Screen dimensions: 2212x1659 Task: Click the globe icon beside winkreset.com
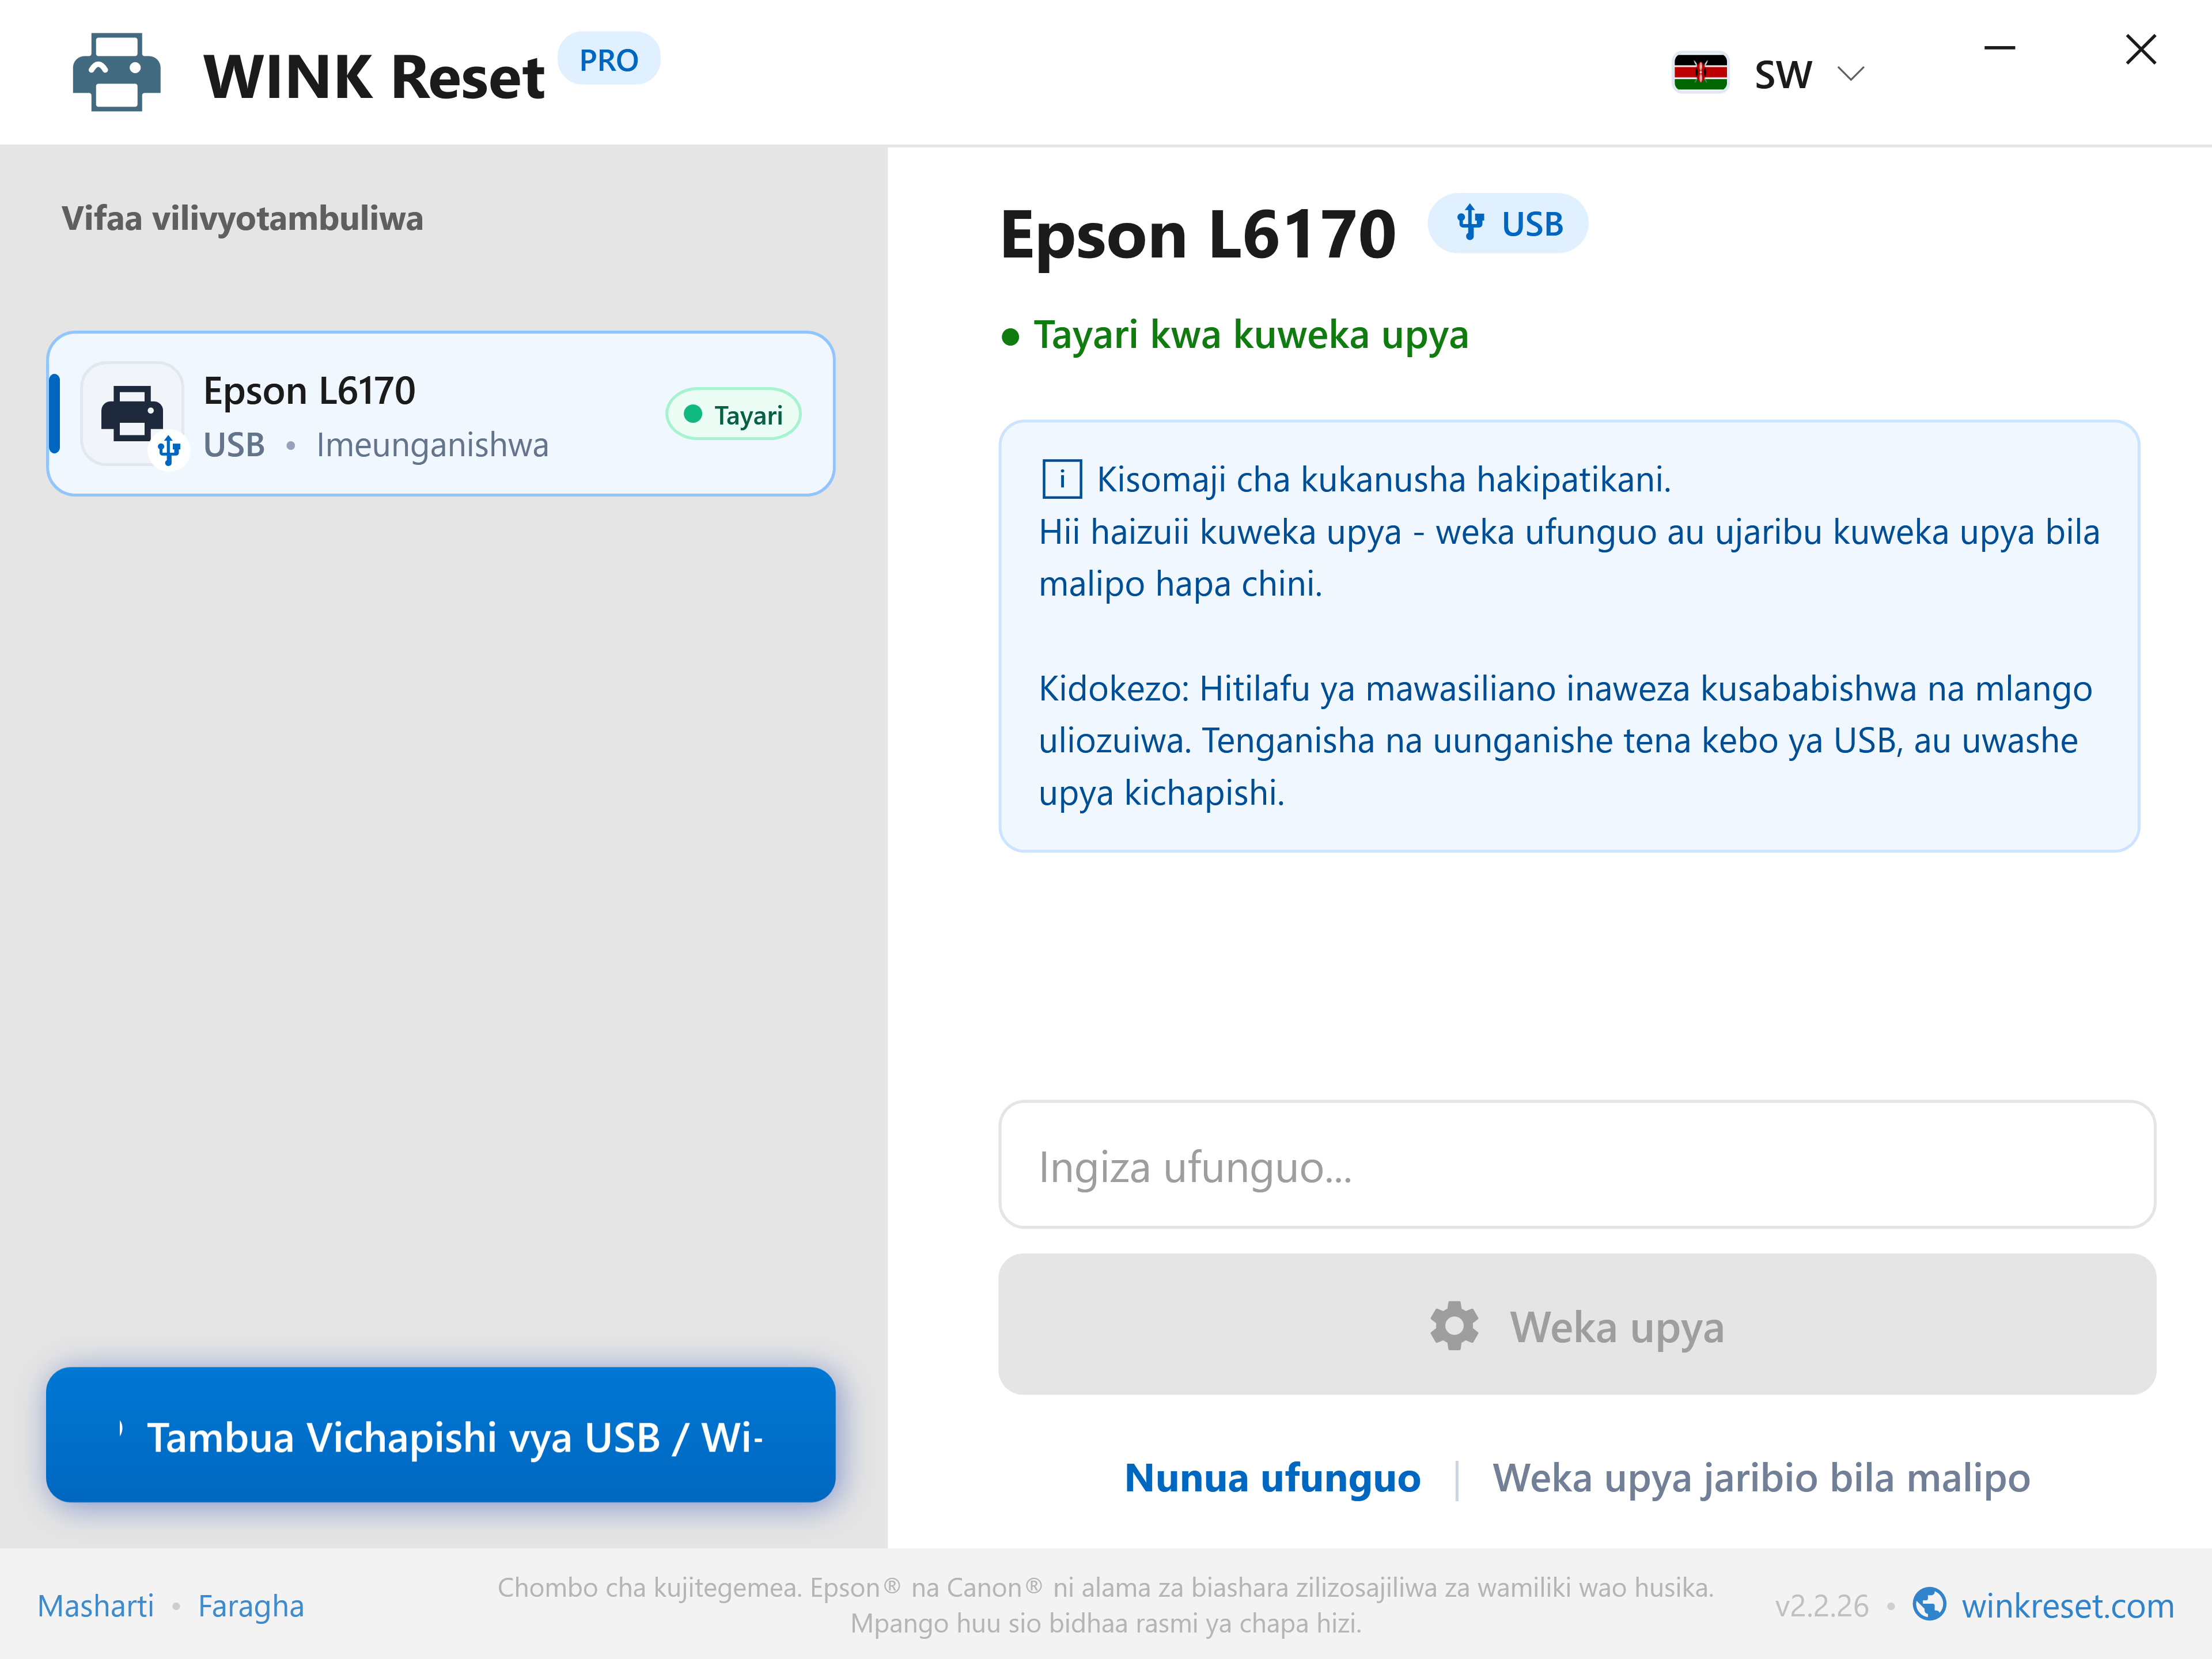click(x=1929, y=1605)
